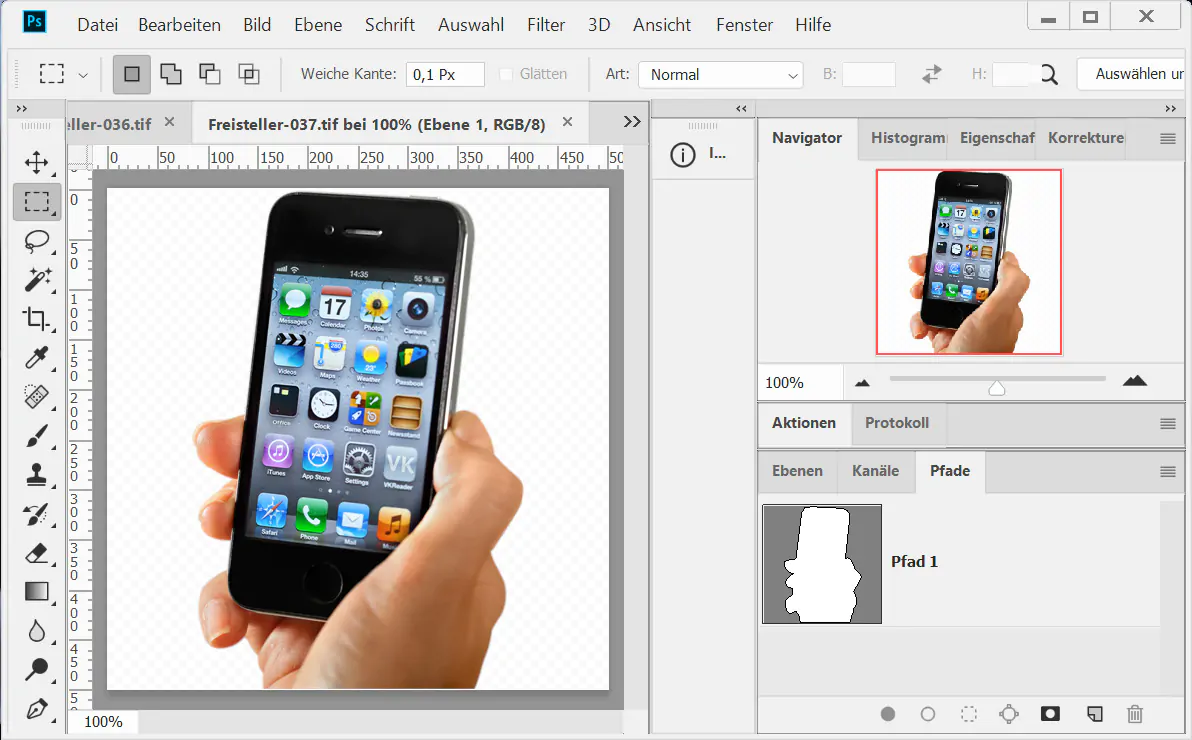Select the Crop tool

[37, 319]
